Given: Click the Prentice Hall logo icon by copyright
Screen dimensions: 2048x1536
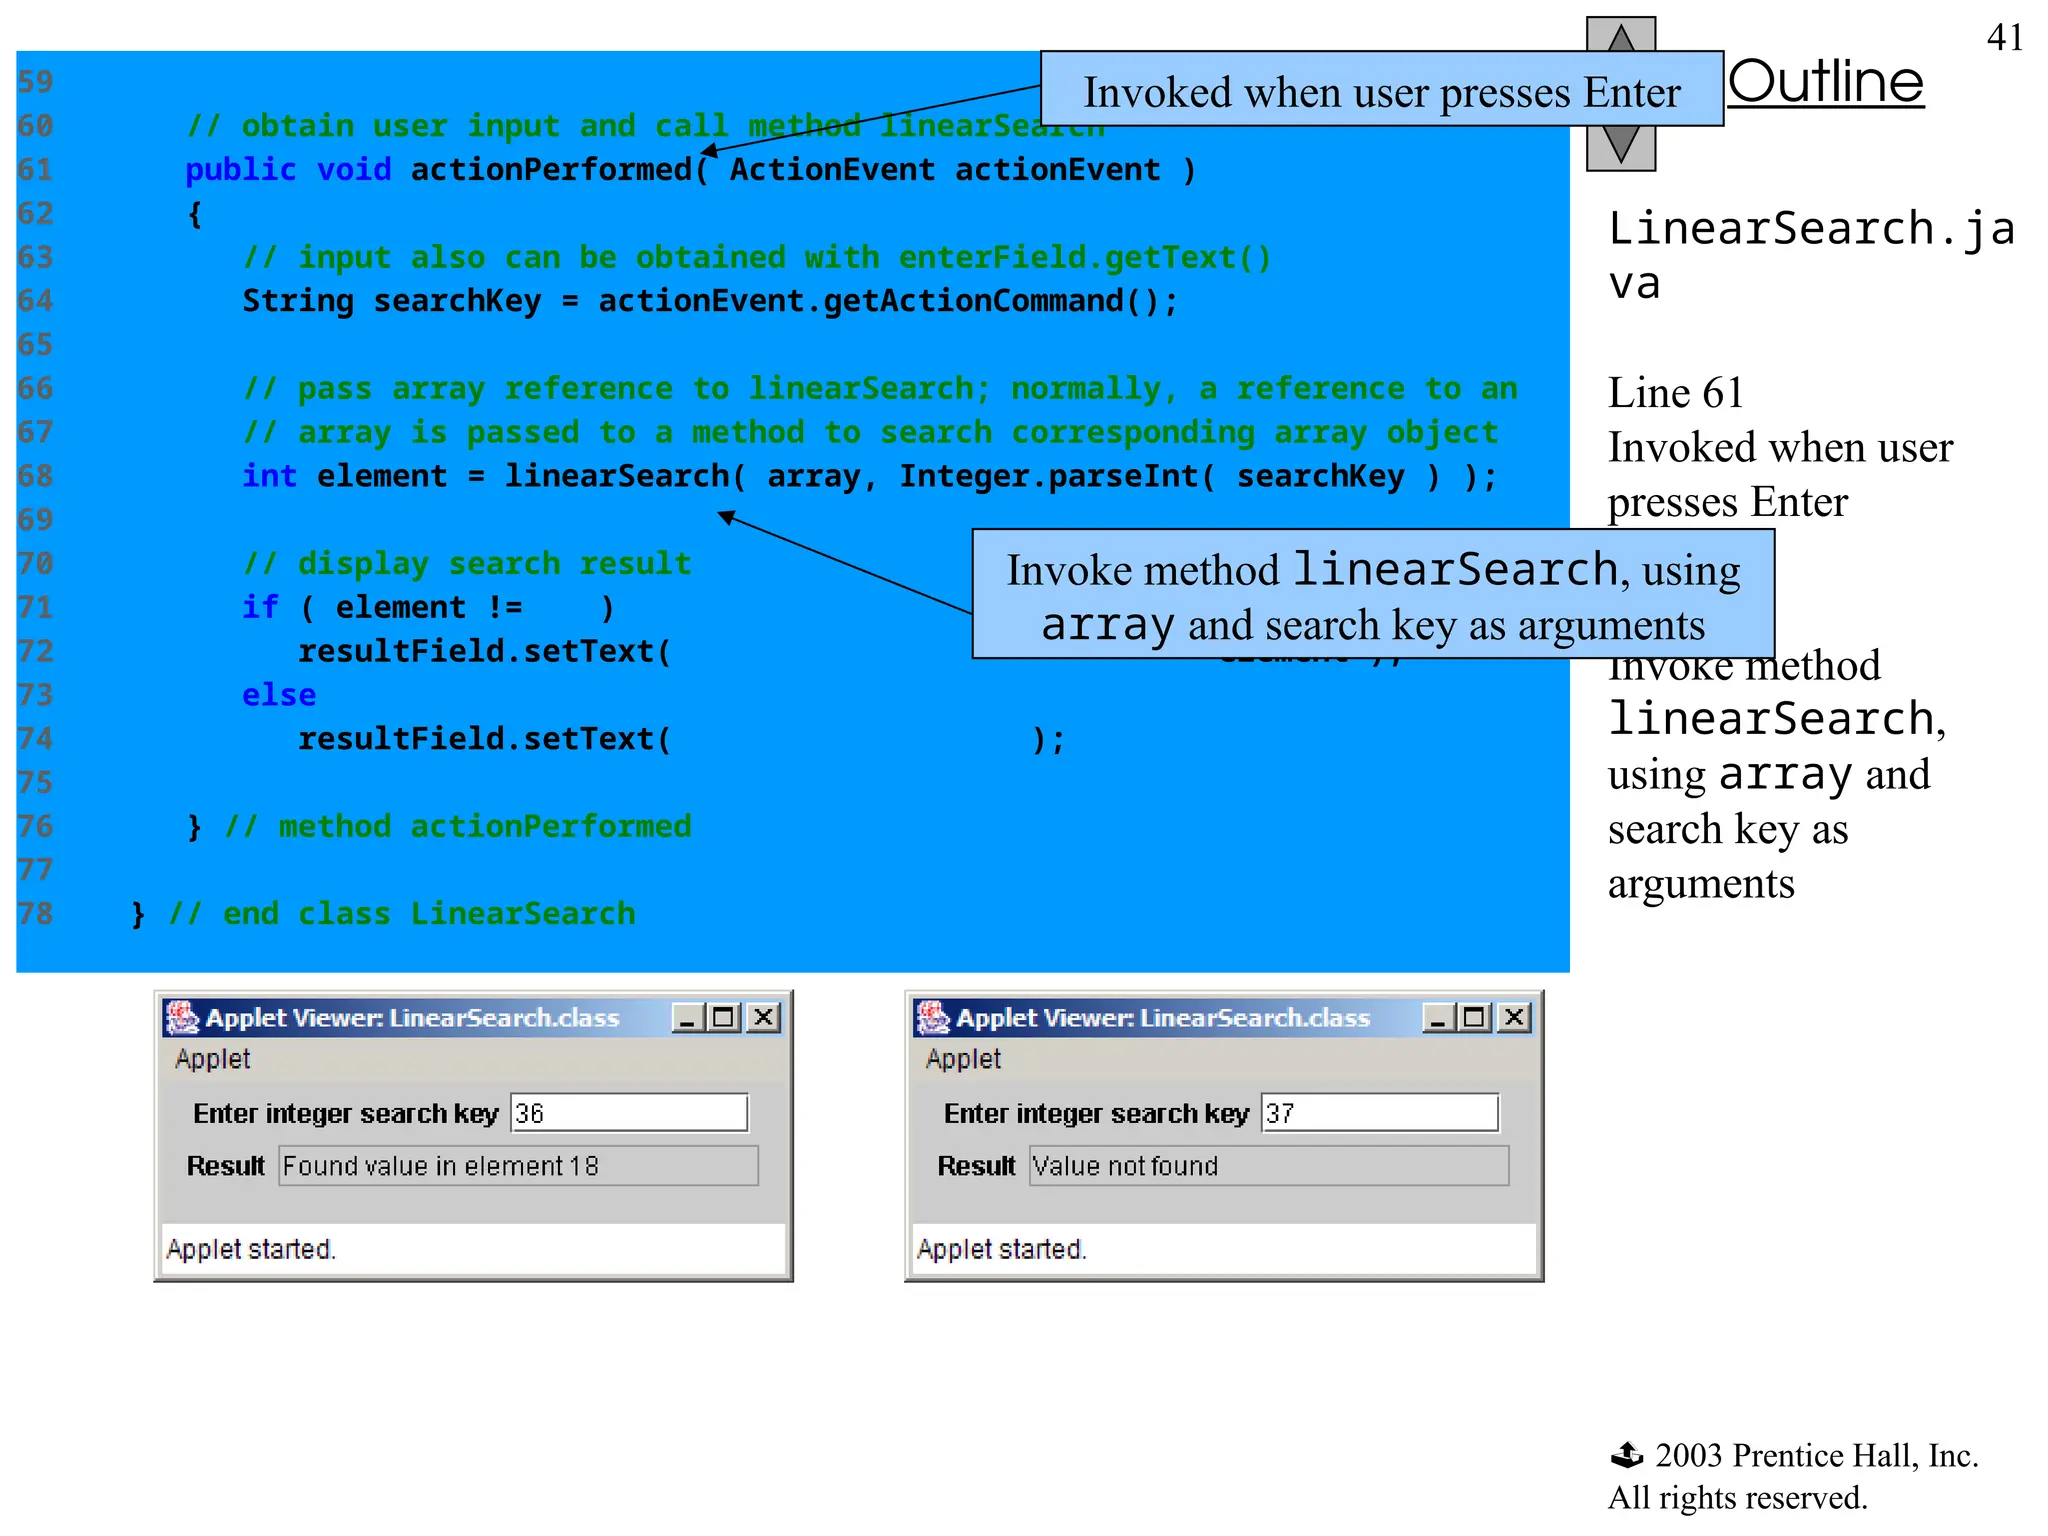Looking at the screenshot, I should tap(1627, 1455).
